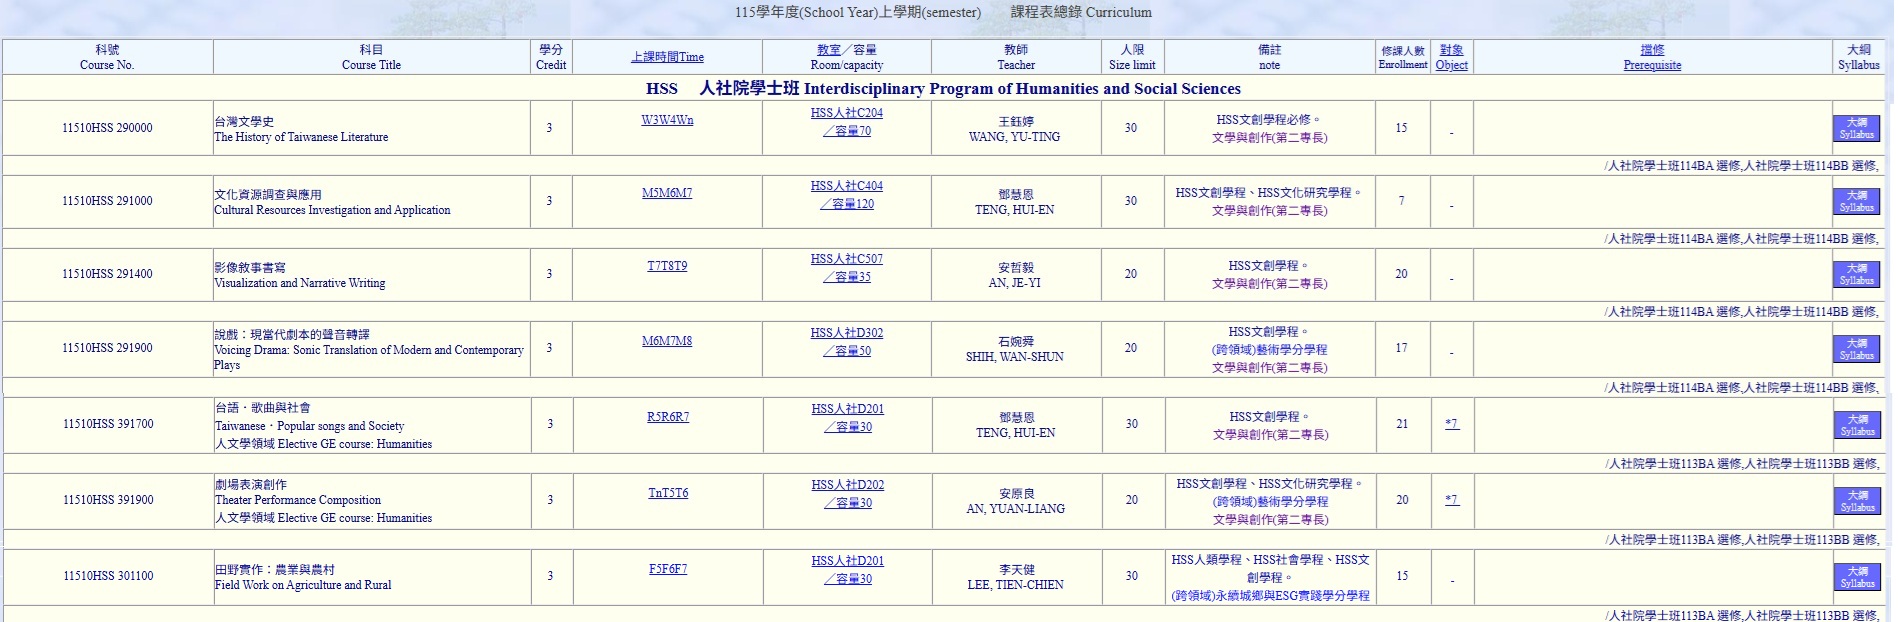Open time slot T7T8T9
This screenshot has height=622, width=1898.
tap(667, 266)
